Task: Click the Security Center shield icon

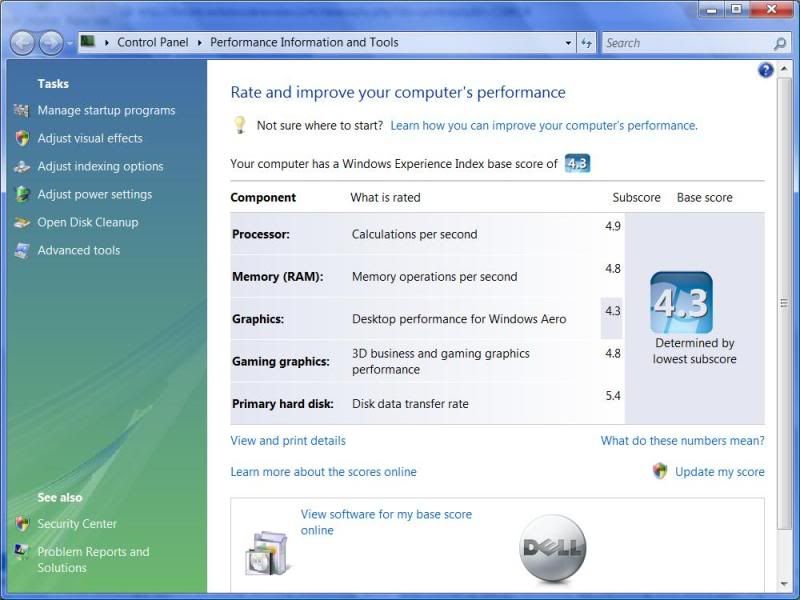Action: (22, 524)
